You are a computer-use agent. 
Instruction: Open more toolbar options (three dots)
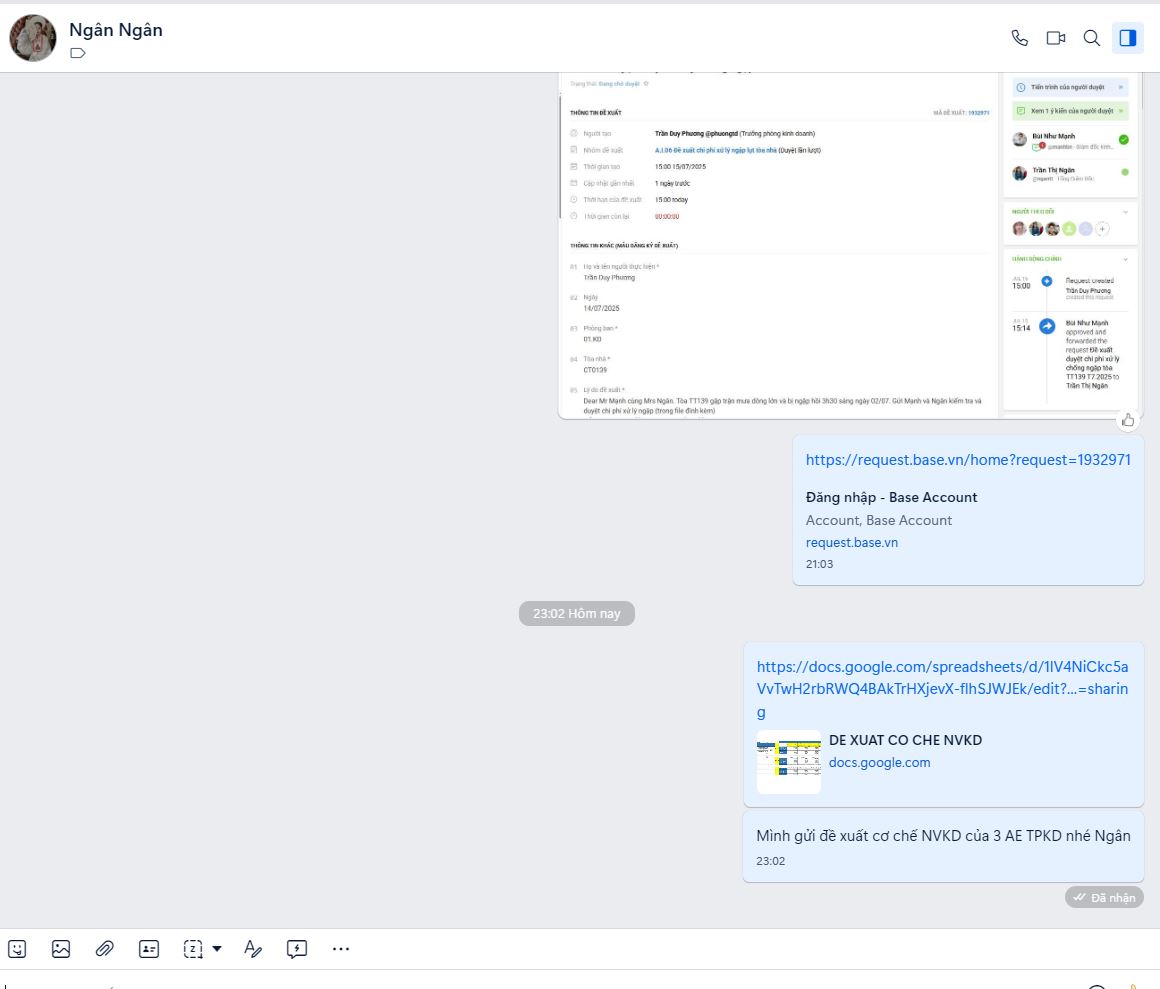coord(341,949)
